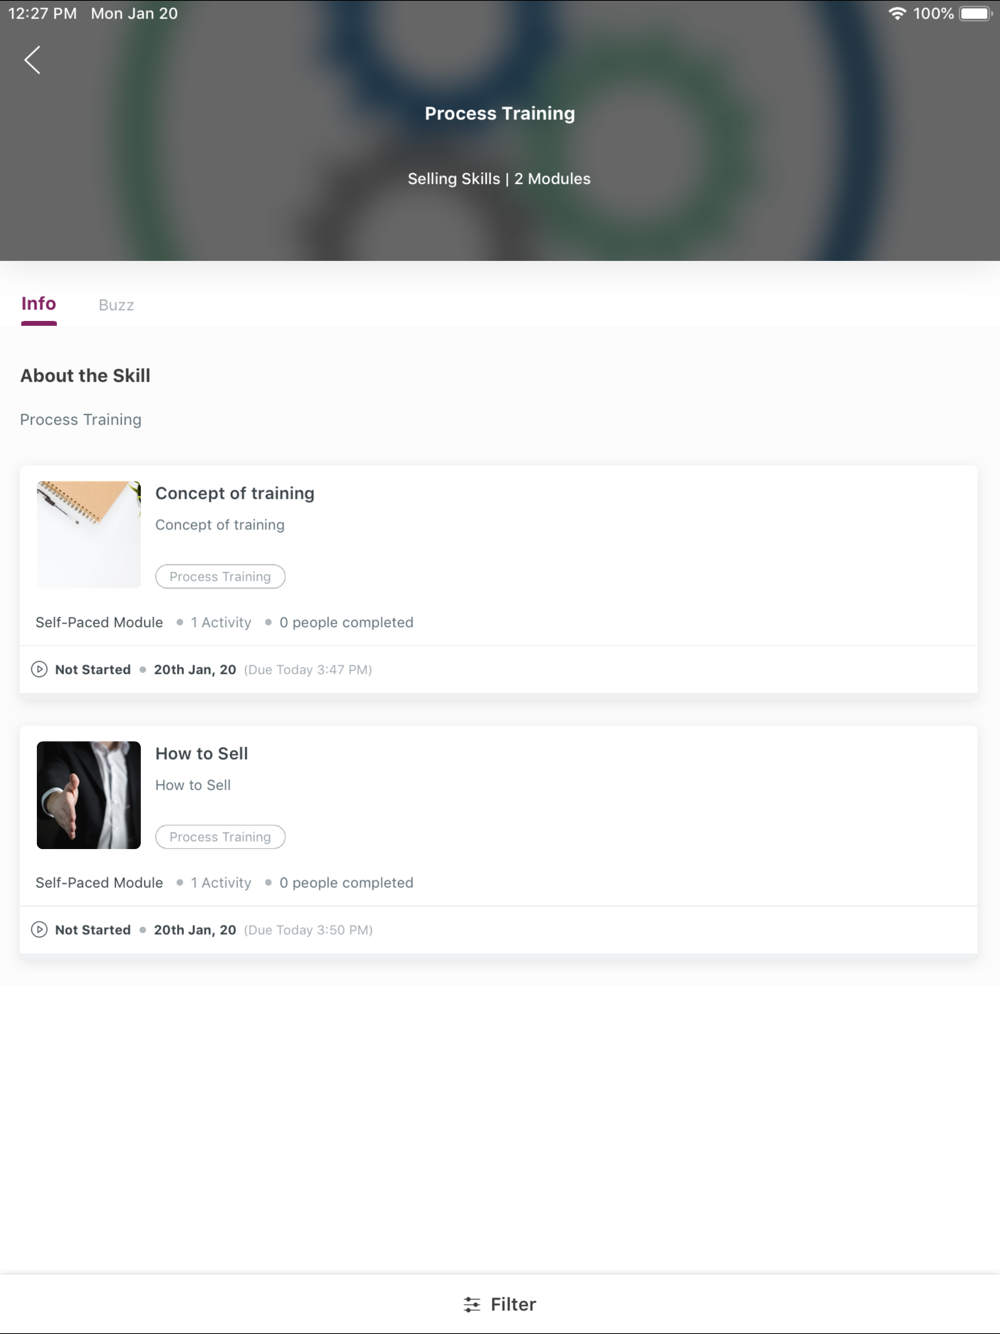Tap the back arrow icon
The width and height of the screenshot is (1000, 1334).
(x=32, y=60)
